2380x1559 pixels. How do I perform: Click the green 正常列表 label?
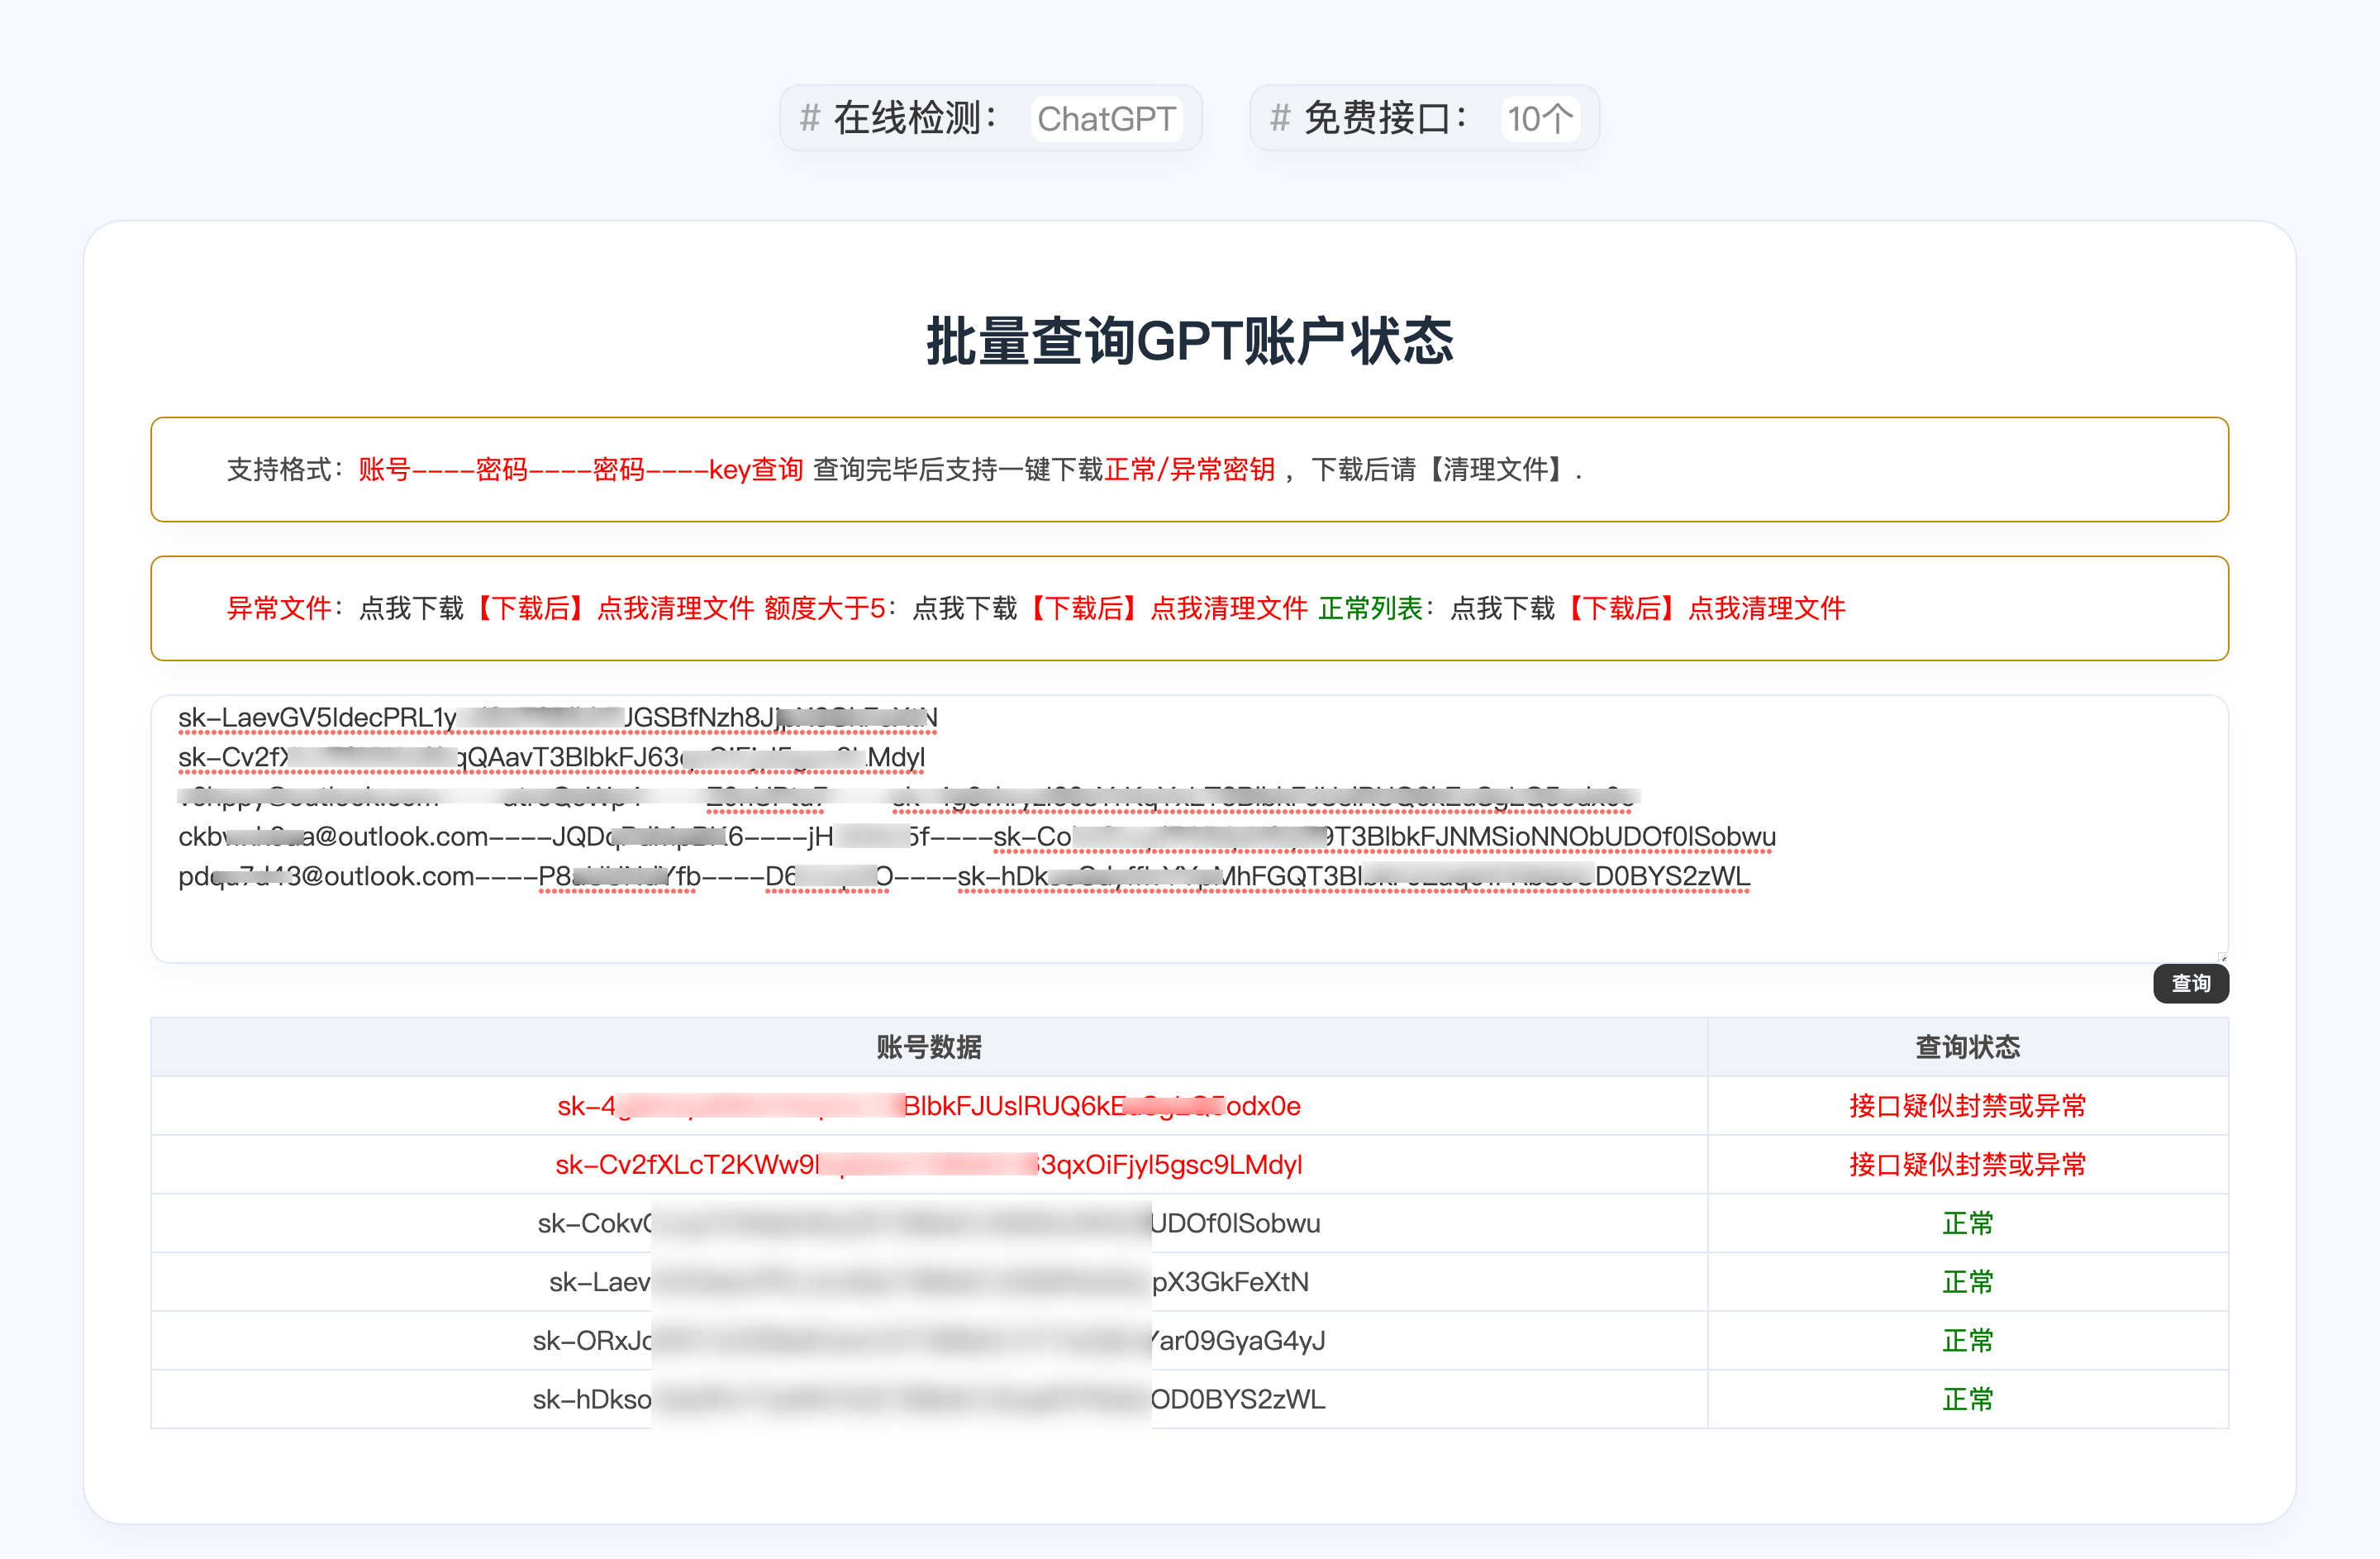point(1370,608)
